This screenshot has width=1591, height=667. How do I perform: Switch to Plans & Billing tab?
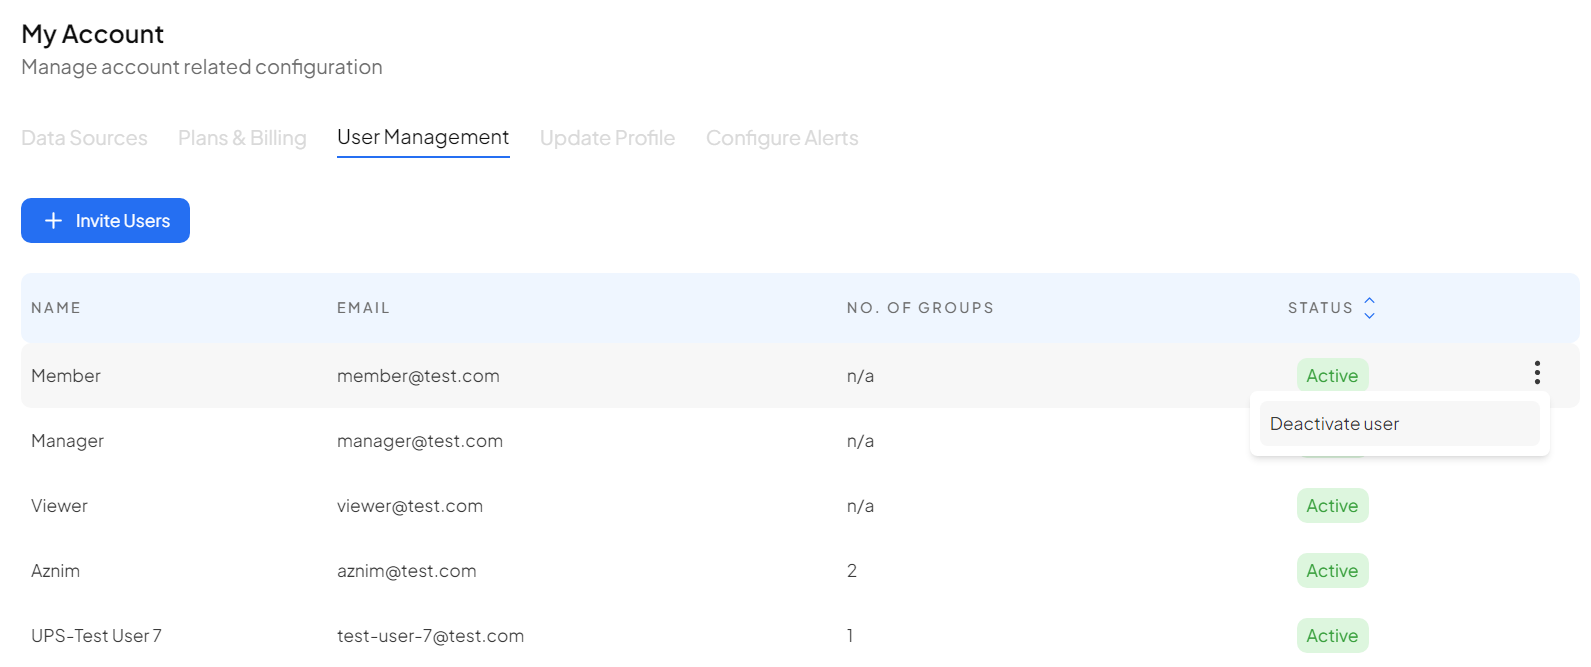coord(242,138)
